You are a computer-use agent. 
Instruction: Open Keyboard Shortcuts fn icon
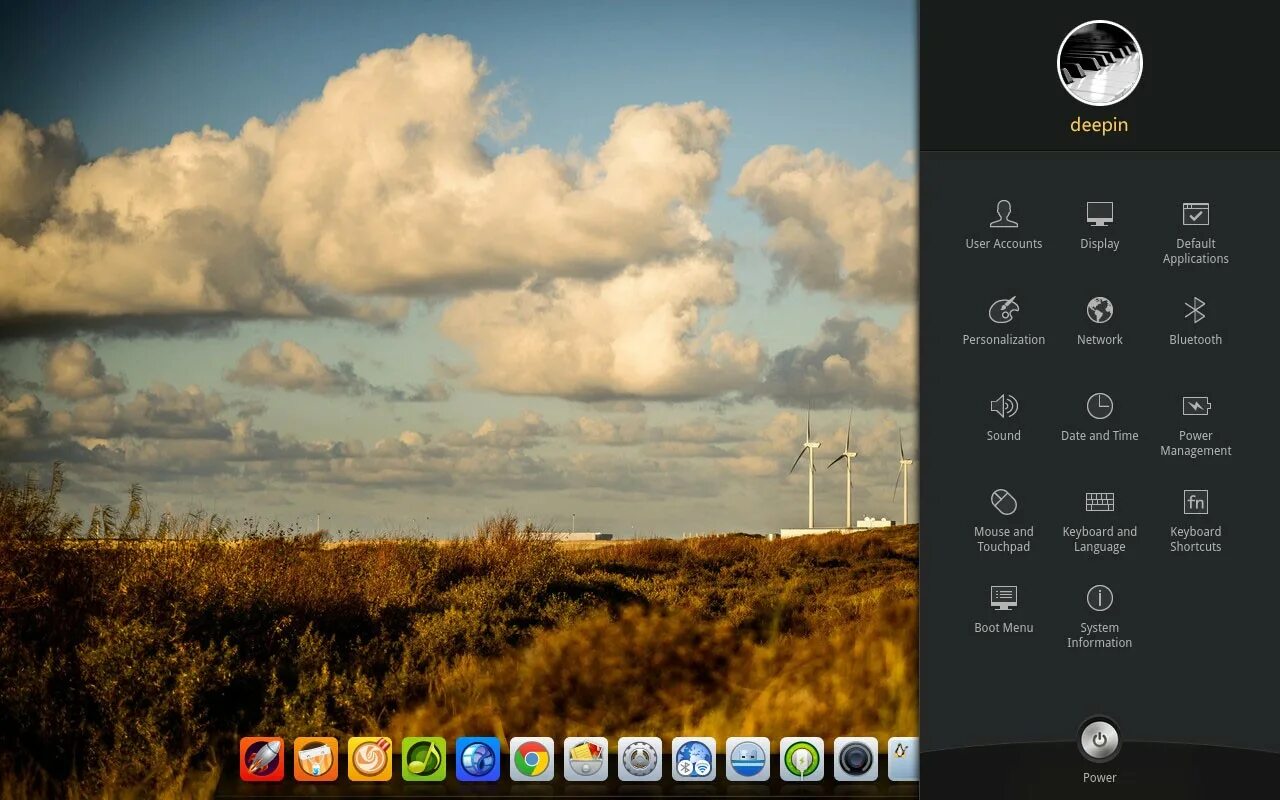[x=1195, y=501]
